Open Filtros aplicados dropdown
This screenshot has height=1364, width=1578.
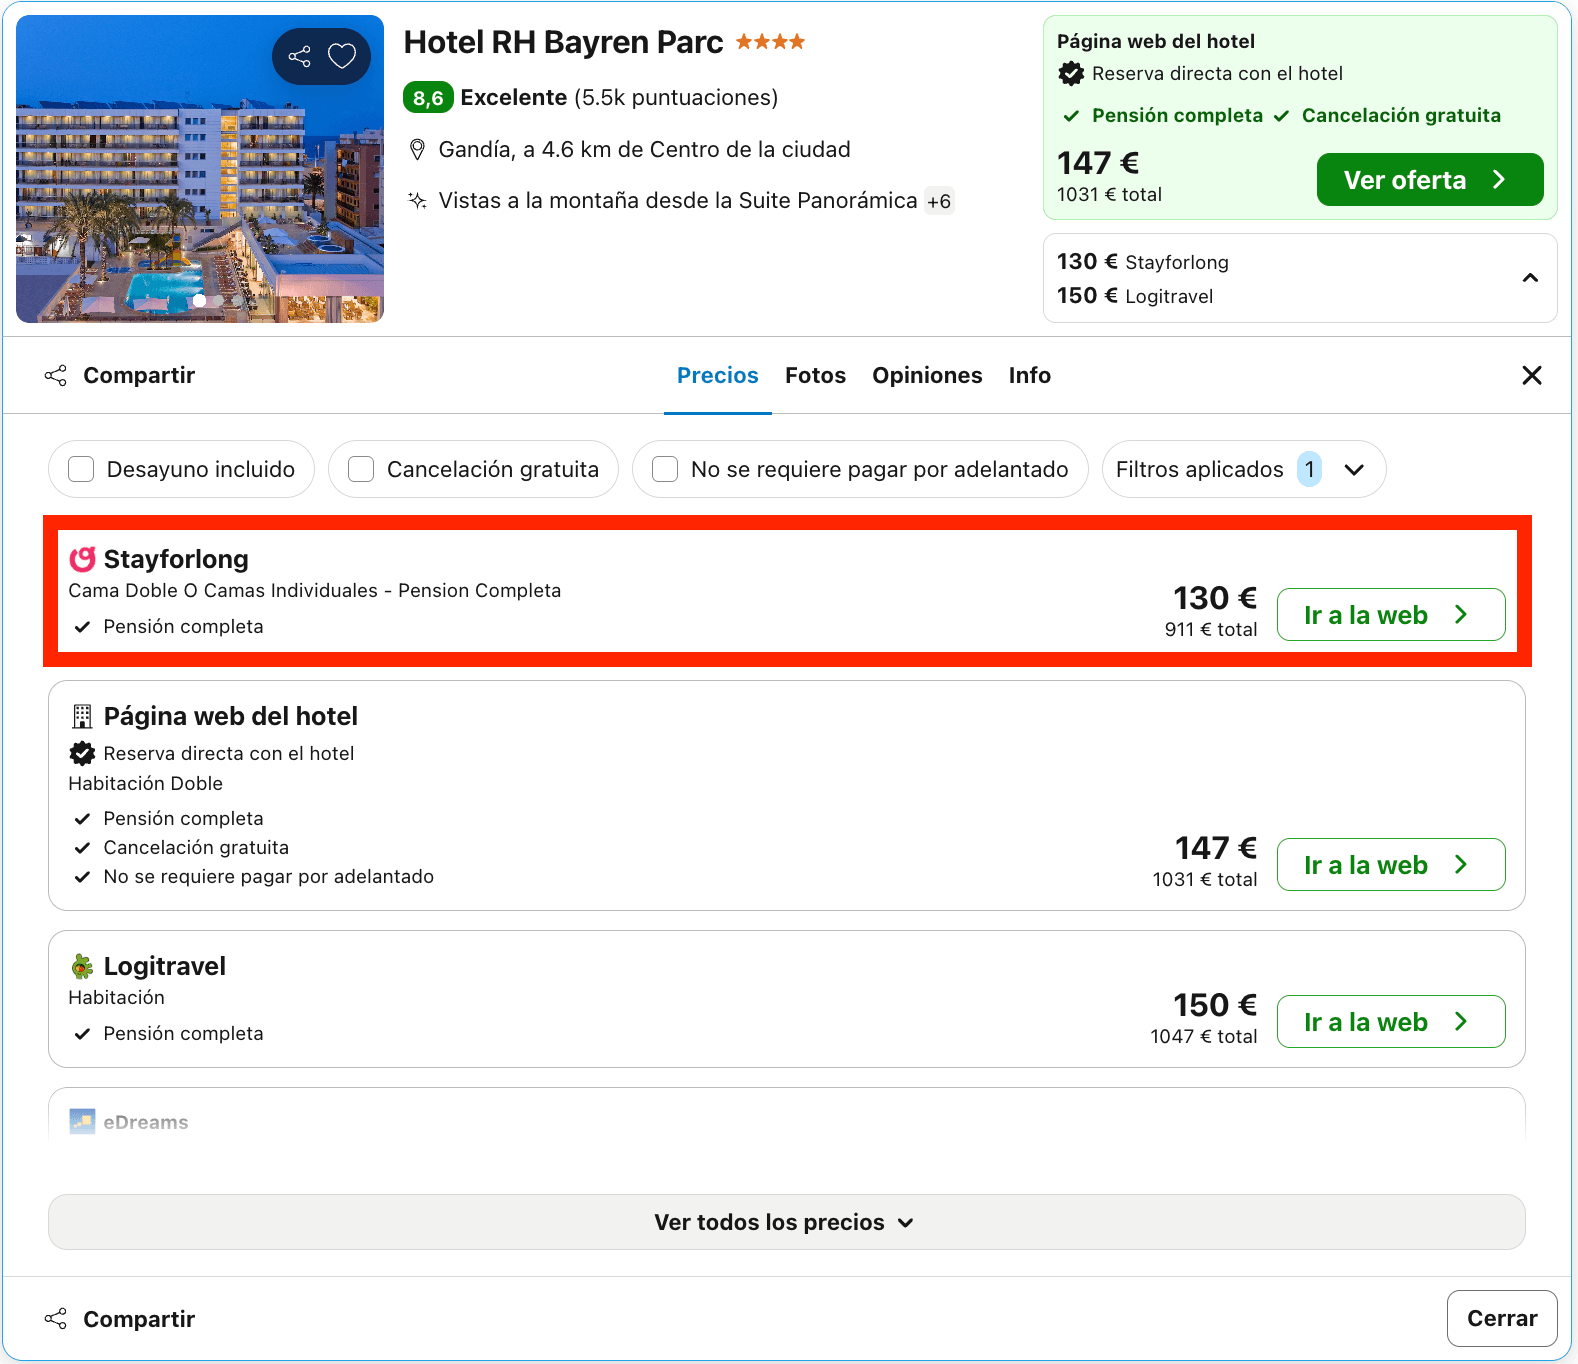coord(1244,469)
